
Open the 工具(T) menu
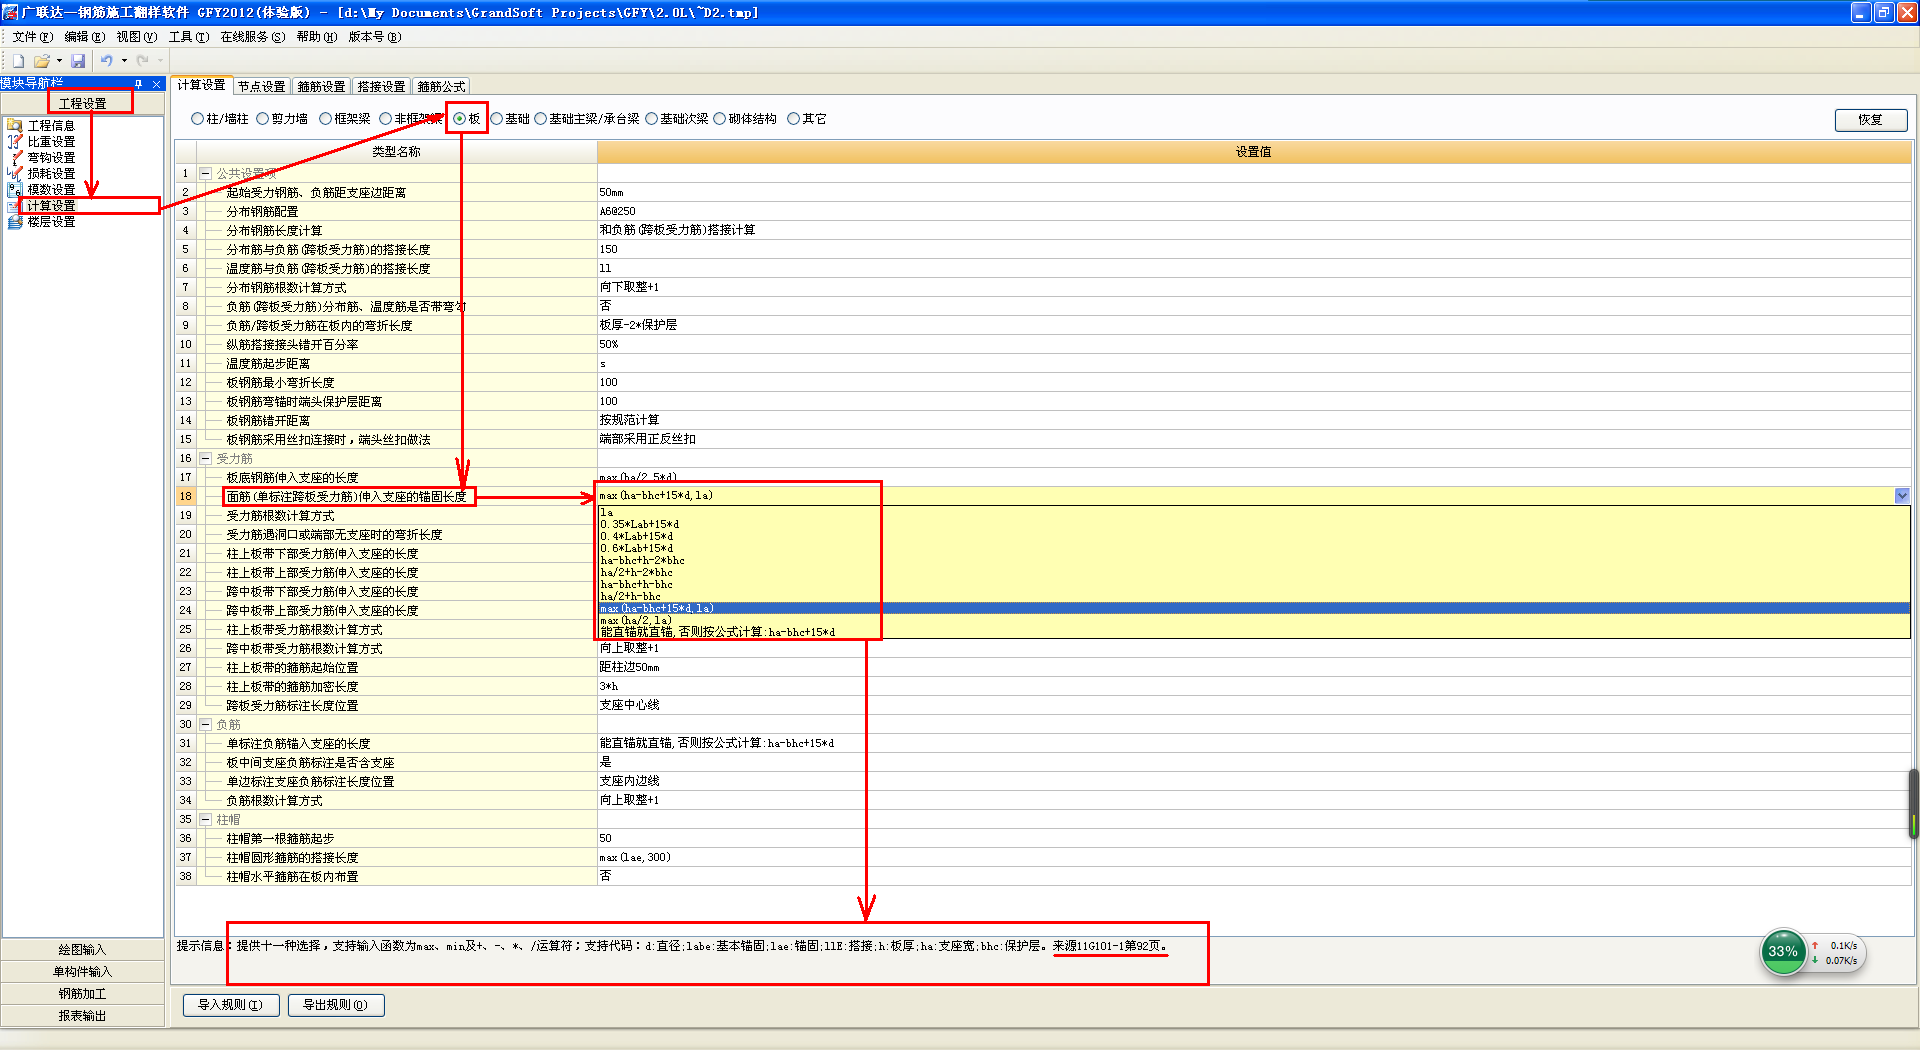tap(189, 37)
